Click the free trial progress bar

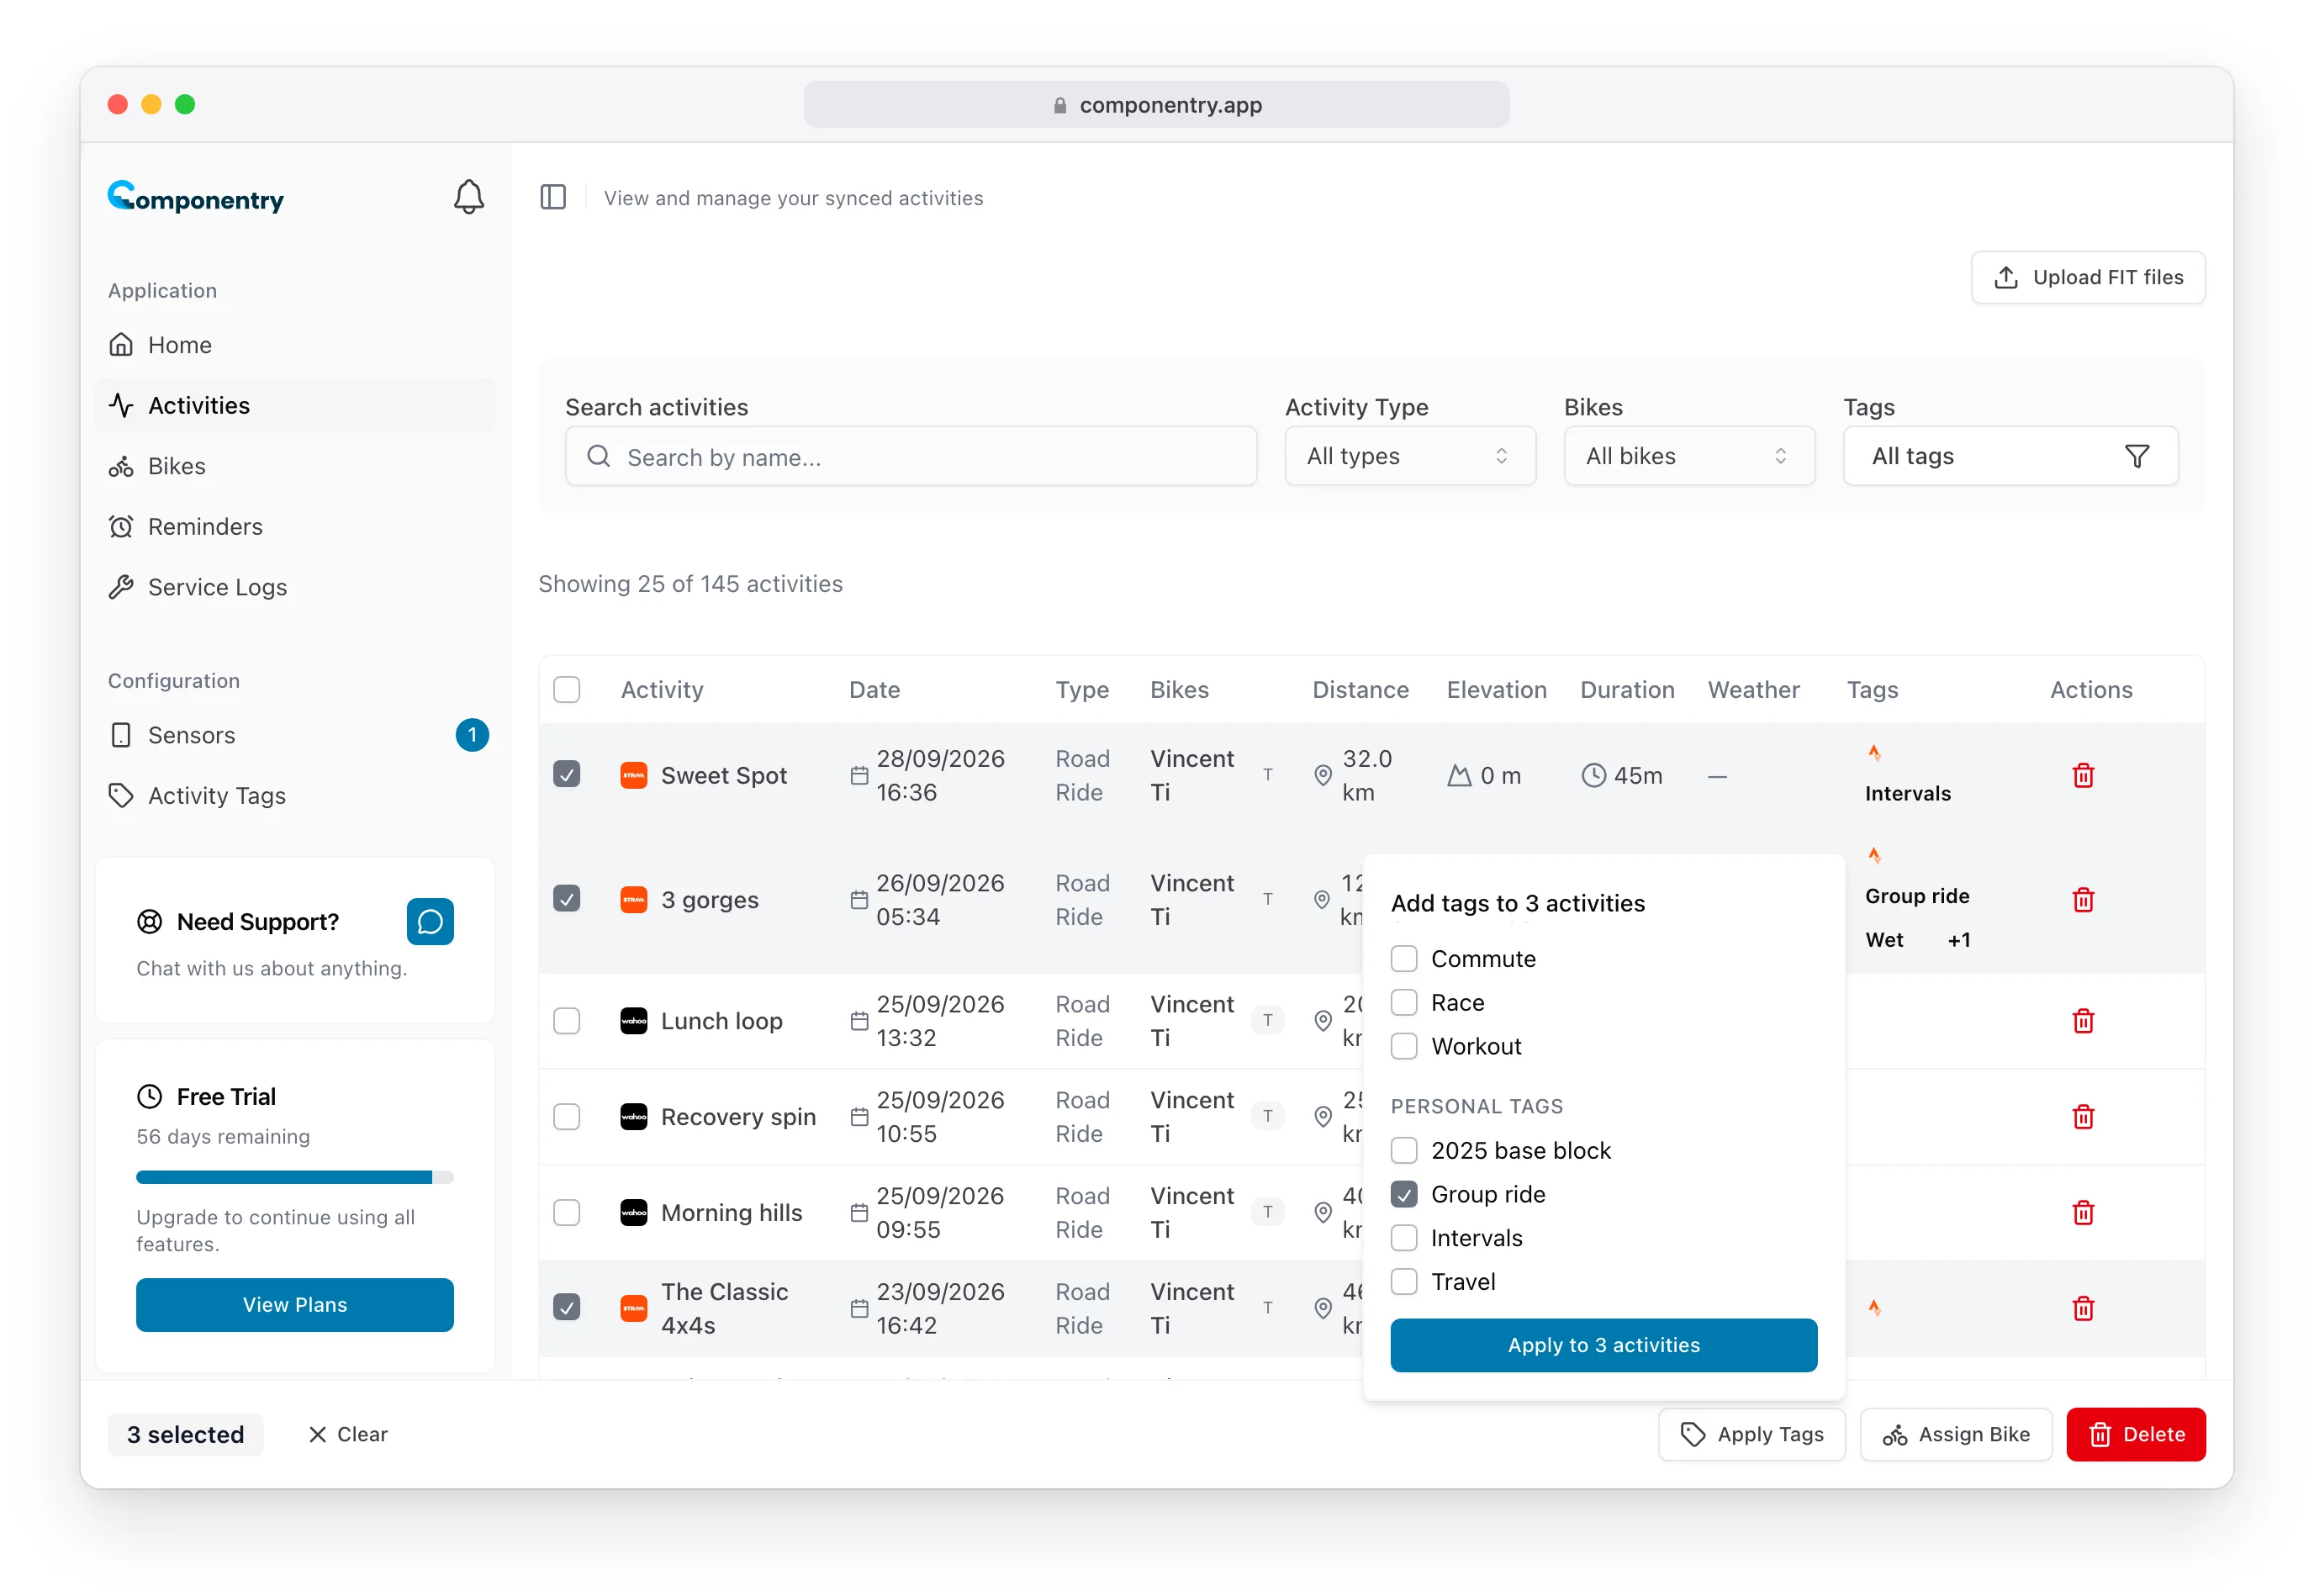click(295, 1176)
